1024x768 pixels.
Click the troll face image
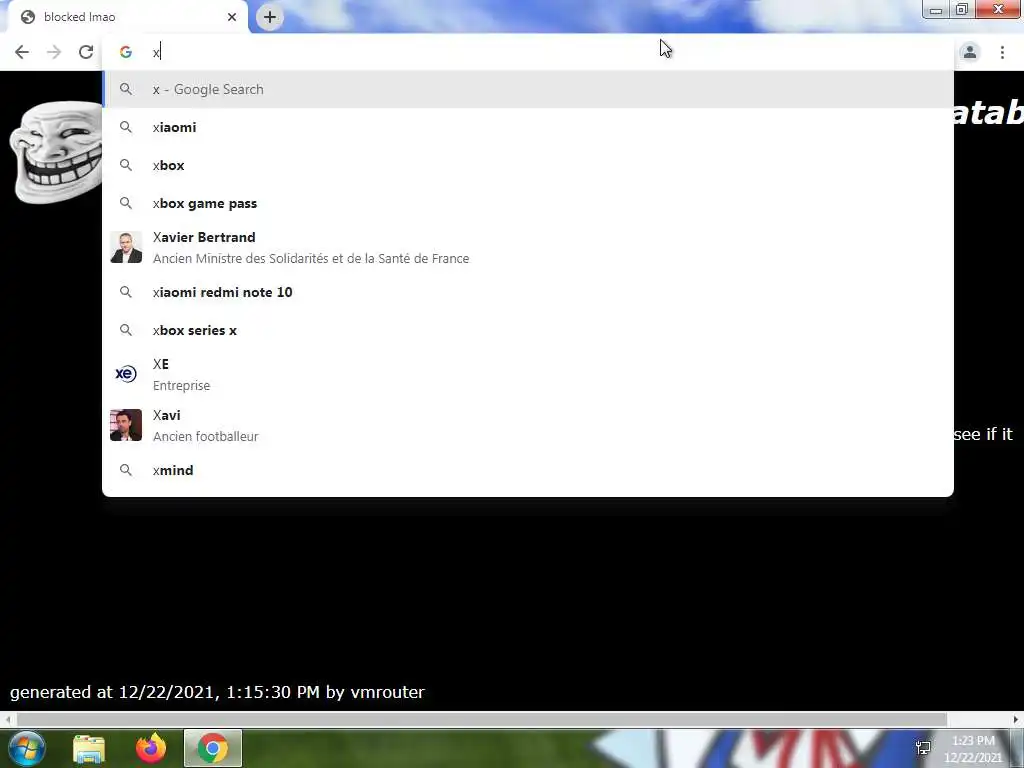coord(56,152)
